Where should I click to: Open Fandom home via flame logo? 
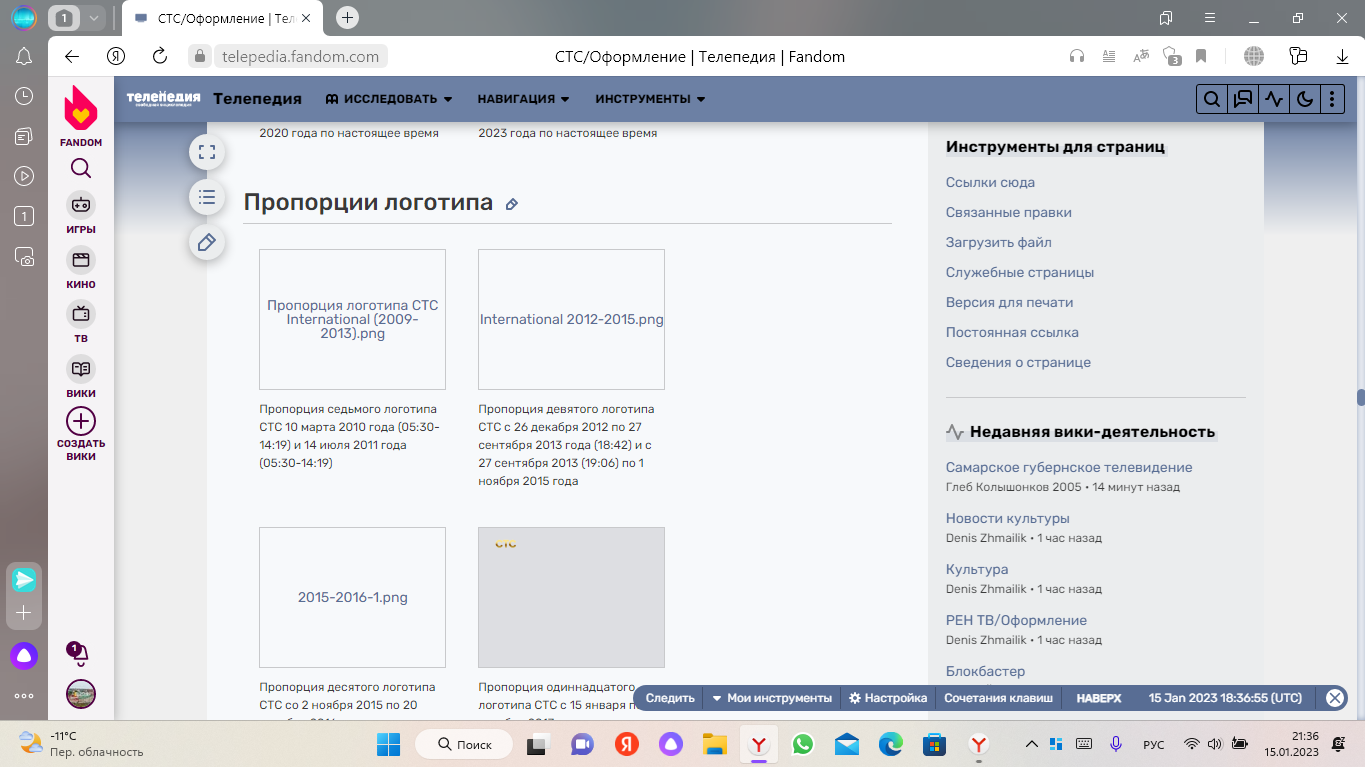(x=81, y=108)
